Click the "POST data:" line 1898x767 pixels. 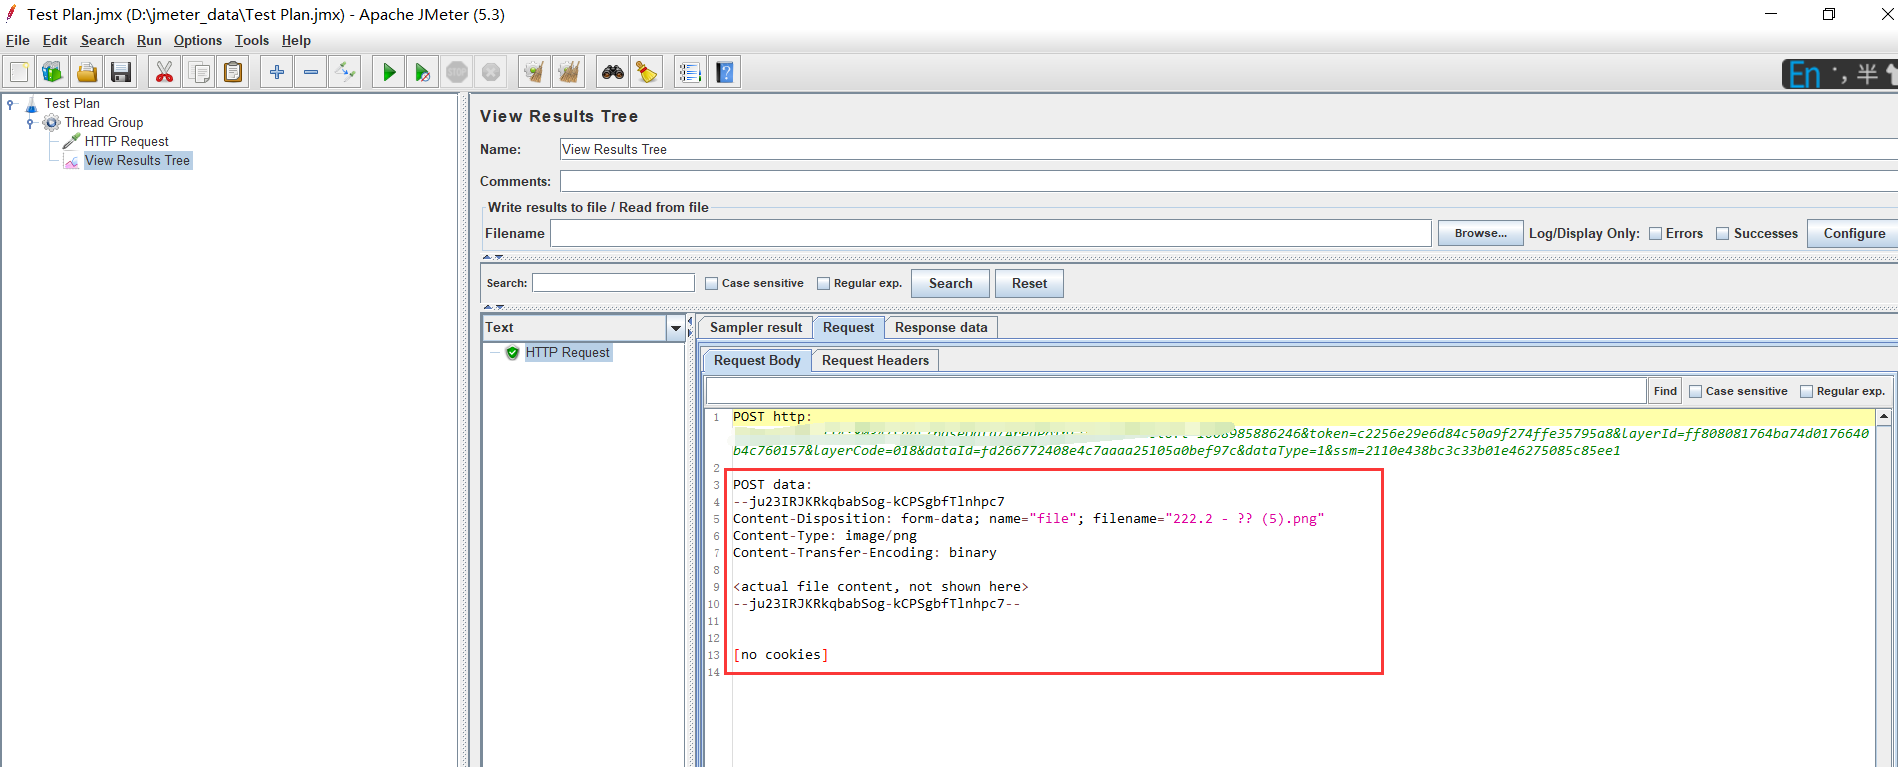tap(772, 485)
